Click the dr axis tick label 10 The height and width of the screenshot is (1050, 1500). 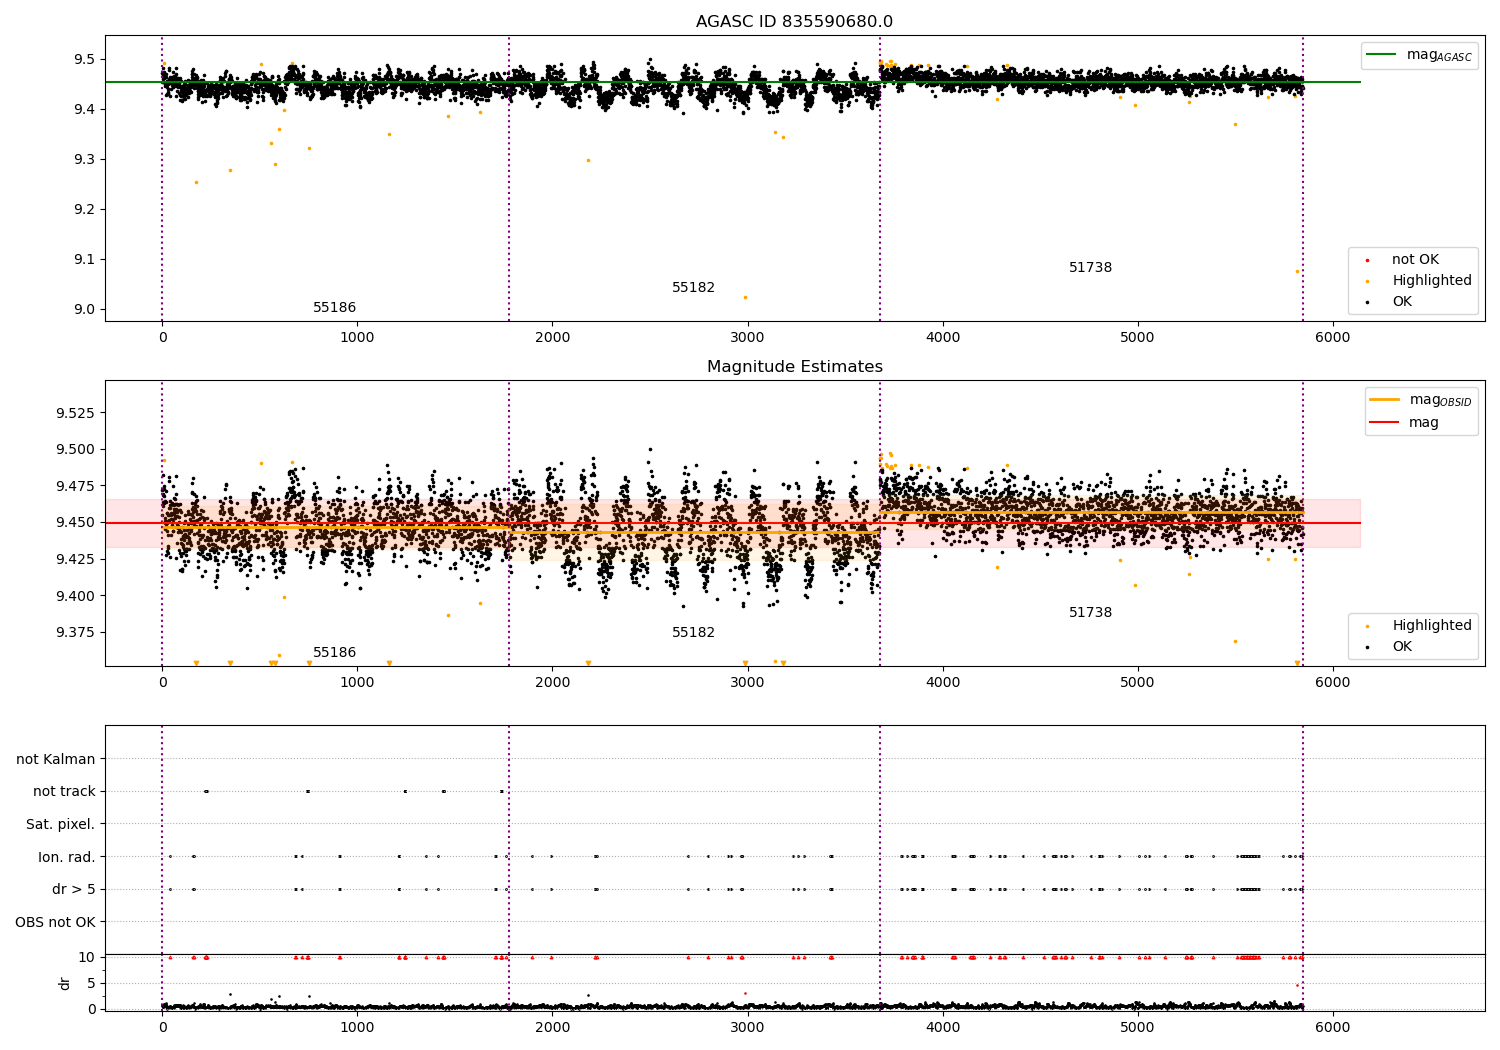[x=87, y=958]
